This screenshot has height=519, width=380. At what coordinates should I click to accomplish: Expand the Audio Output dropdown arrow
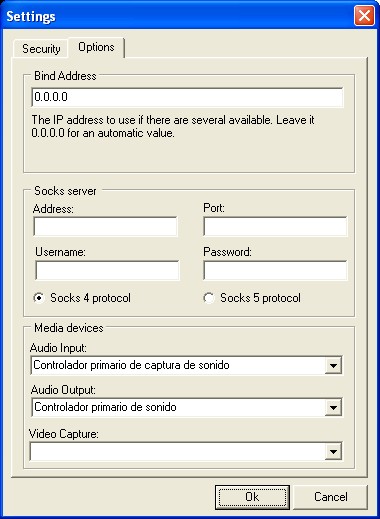pos(333,407)
